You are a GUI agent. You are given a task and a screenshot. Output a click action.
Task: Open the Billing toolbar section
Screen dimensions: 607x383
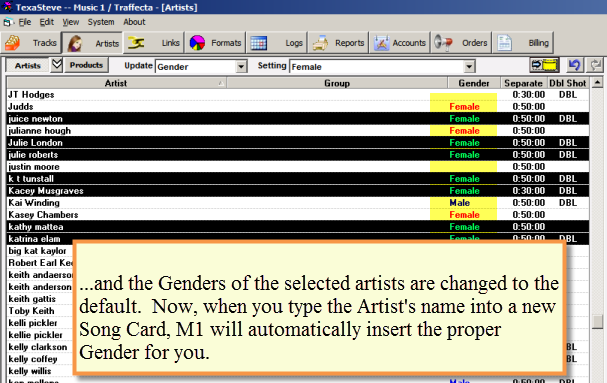pyautogui.click(x=523, y=43)
